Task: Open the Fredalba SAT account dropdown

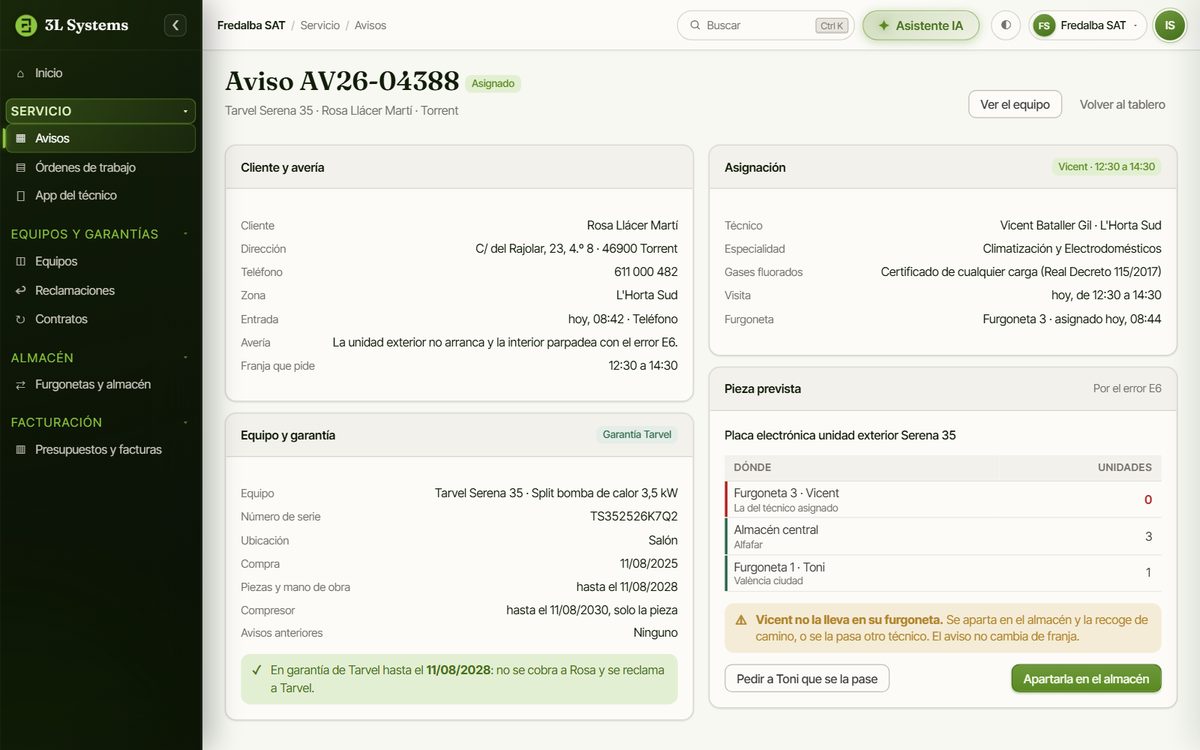Action: [x=1088, y=25]
